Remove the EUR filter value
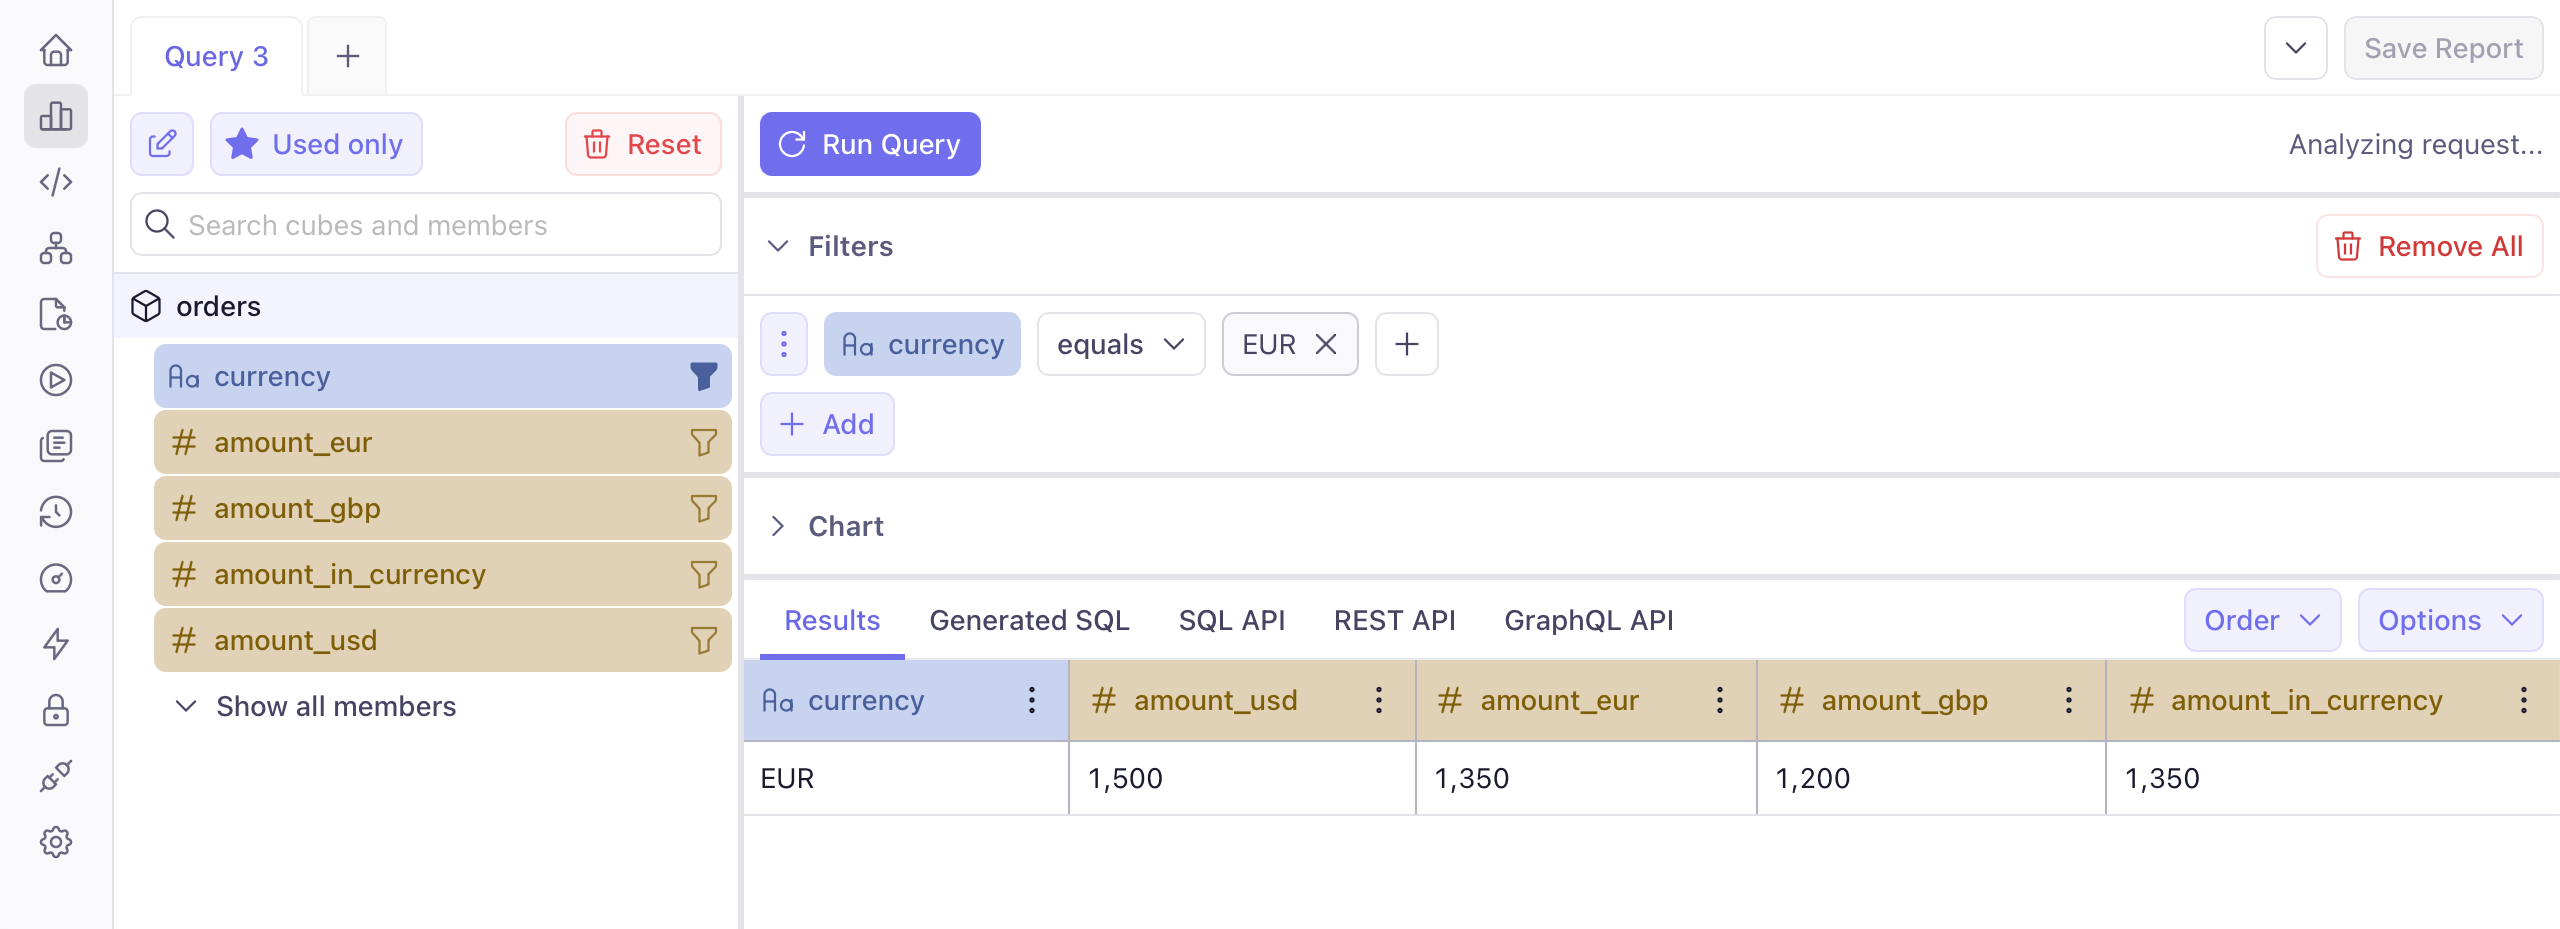Viewport: 2560px width, 929px height. pyautogui.click(x=1326, y=344)
